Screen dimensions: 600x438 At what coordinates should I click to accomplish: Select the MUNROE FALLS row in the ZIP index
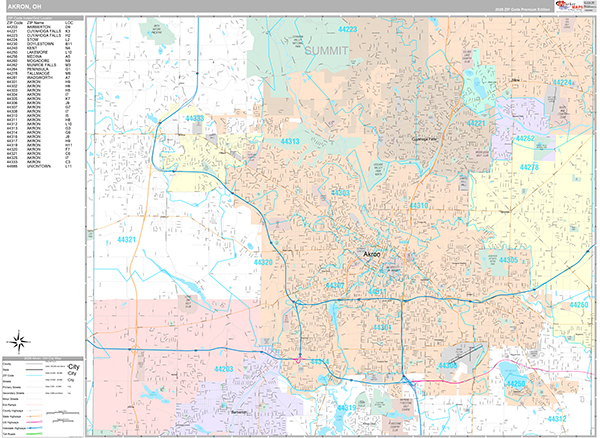click(39, 65)
